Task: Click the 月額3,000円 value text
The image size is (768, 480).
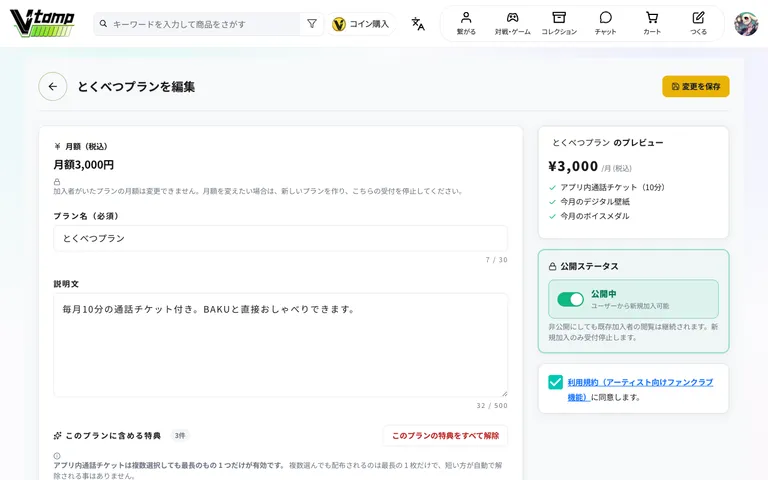Action: [84, 165]
